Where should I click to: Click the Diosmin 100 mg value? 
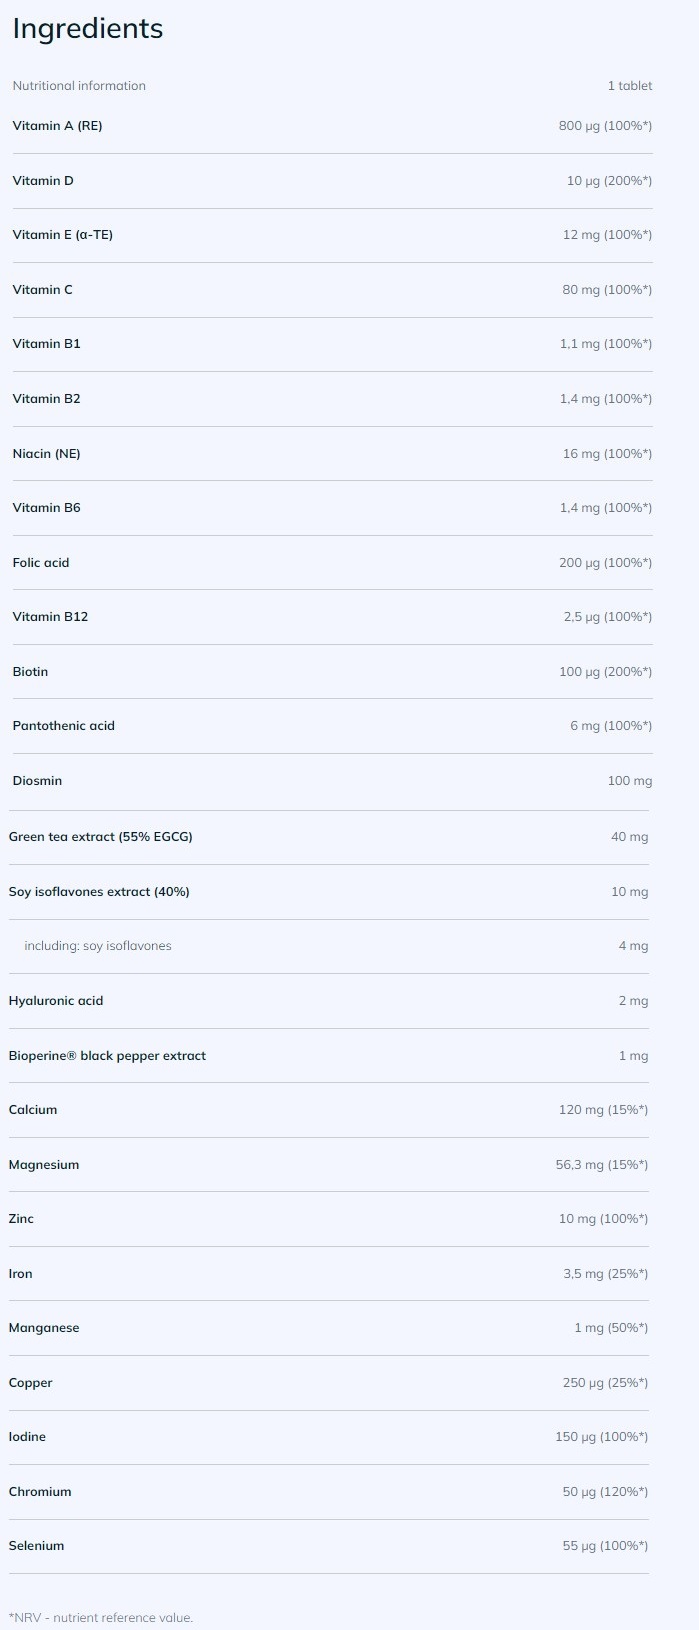pyautogui.click(x=629, y=781)
